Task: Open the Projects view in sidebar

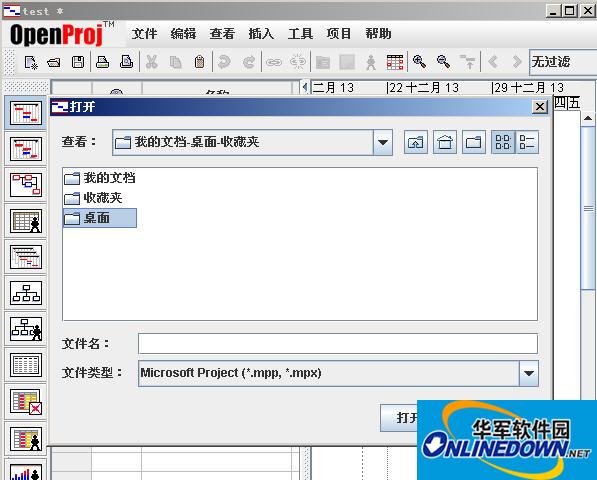Action: pos(26,257)
